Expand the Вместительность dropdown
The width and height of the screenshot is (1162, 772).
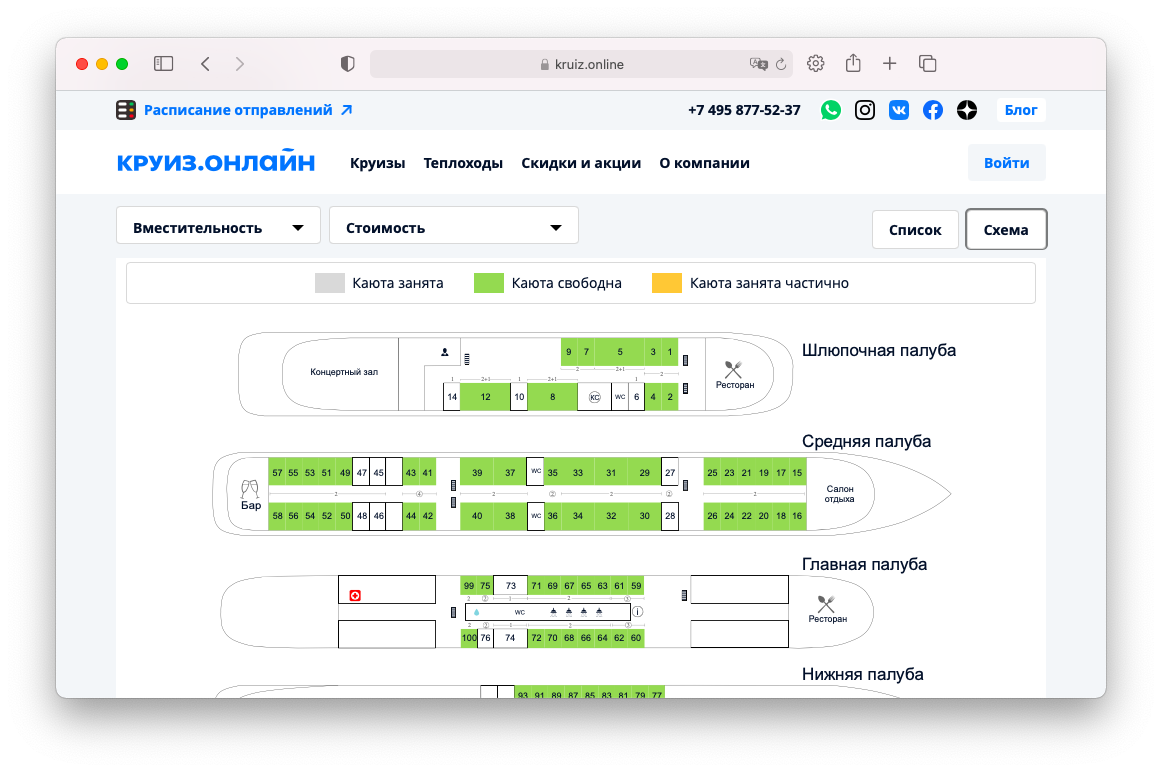[218, 227]
